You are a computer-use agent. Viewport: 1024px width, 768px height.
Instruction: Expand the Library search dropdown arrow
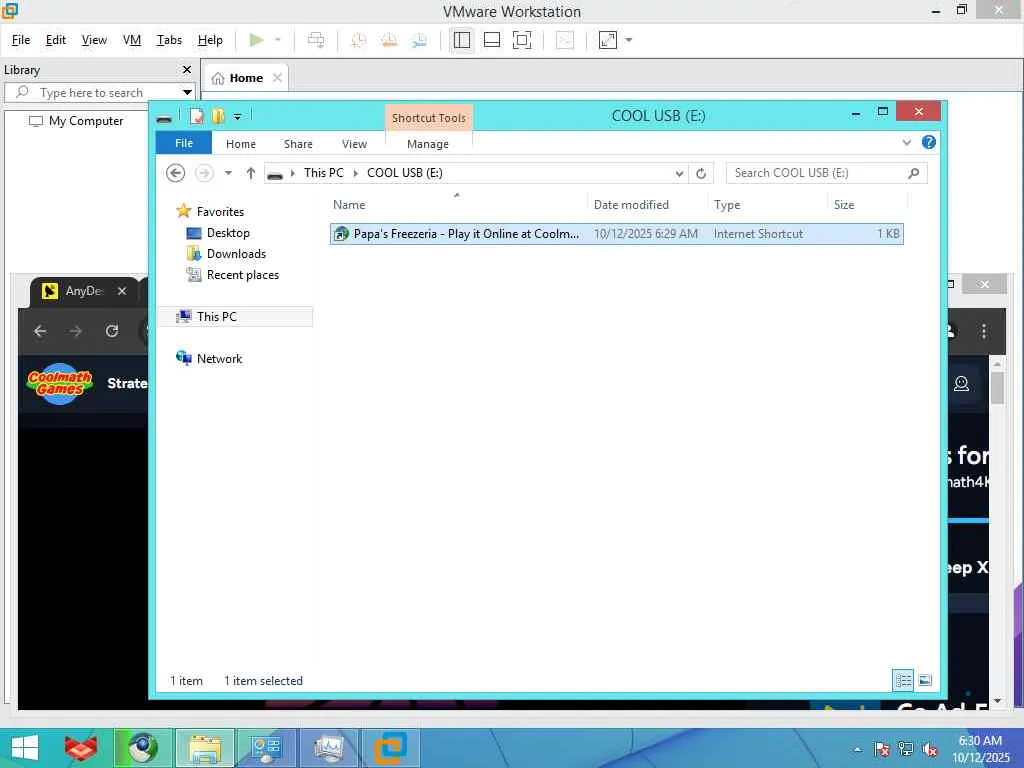pyautogui.click(x=187, y=92)
